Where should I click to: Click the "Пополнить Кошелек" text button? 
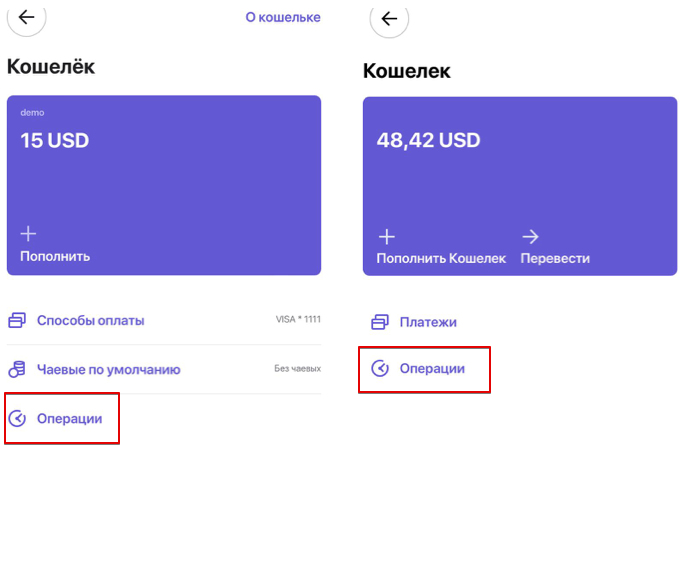441,259
